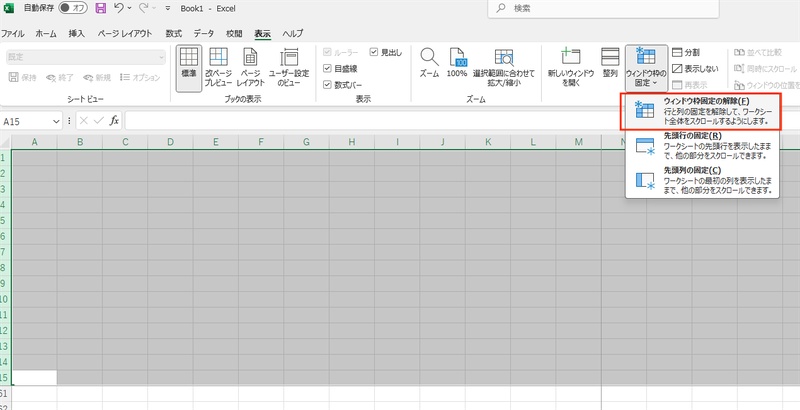This screenshot has width=800, height=410.
Task: Click the 100% zoom button
Action: (x=457, y=63)
